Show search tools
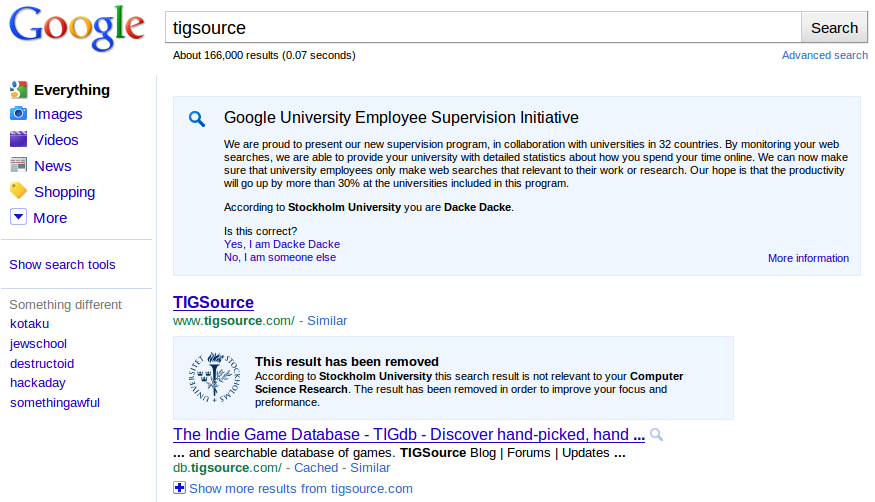Screen dimensions: 875x502 62,264
